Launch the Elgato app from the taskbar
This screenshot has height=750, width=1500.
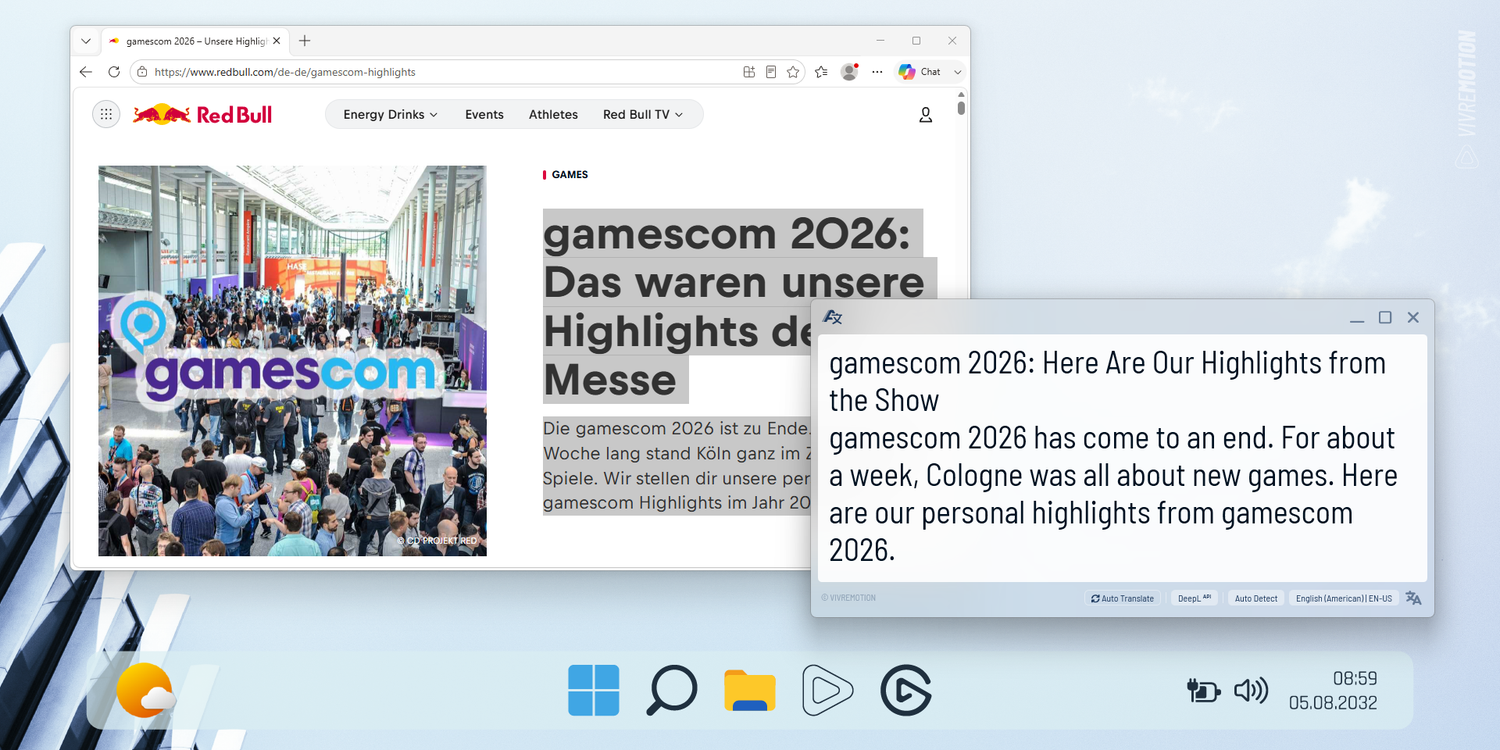coord(906,690)
